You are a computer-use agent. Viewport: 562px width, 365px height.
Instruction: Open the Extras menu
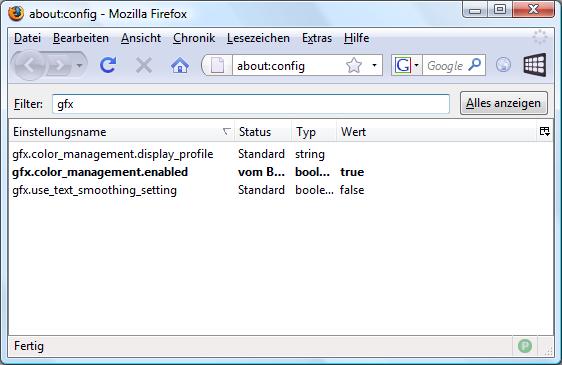[x=317, y=38]
